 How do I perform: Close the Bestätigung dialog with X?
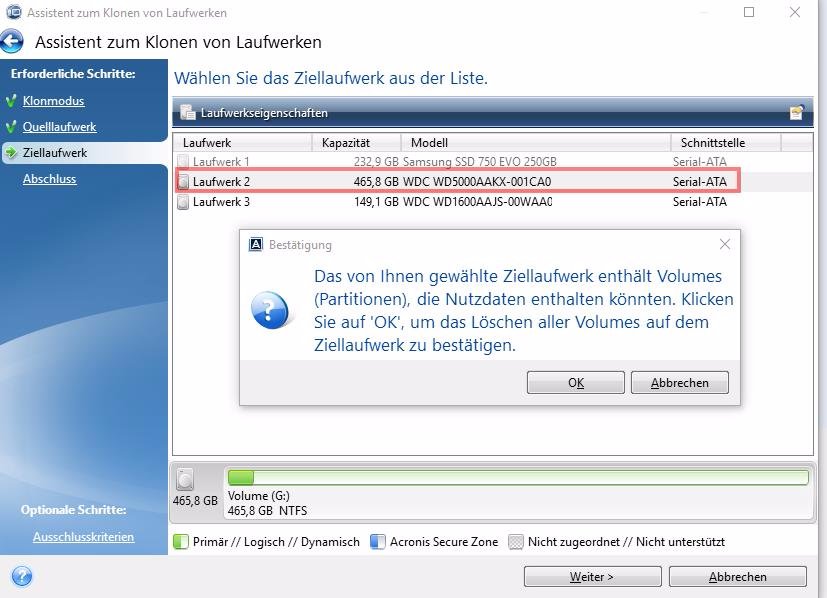(725, 244)
